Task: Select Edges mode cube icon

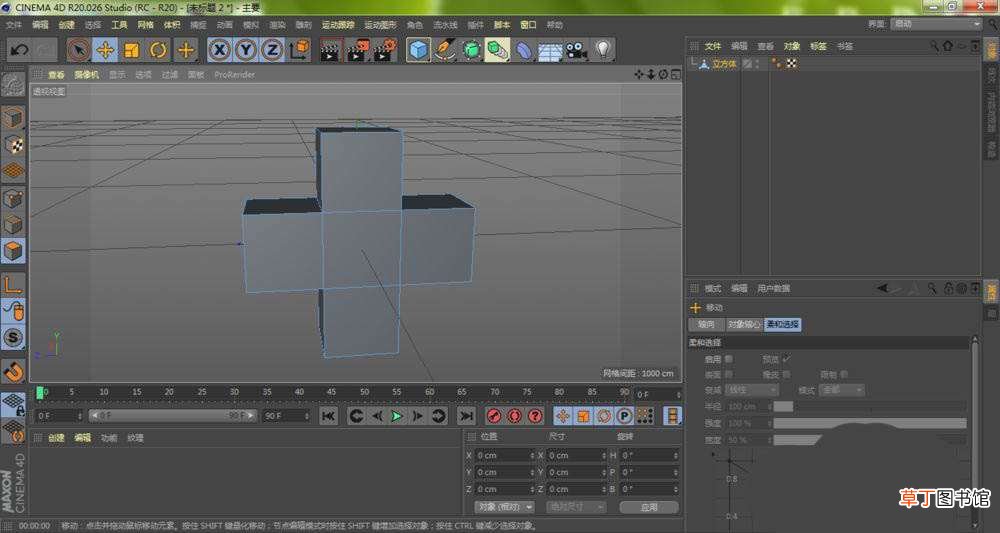Action: pyautogui.click(x=13, y=224)
